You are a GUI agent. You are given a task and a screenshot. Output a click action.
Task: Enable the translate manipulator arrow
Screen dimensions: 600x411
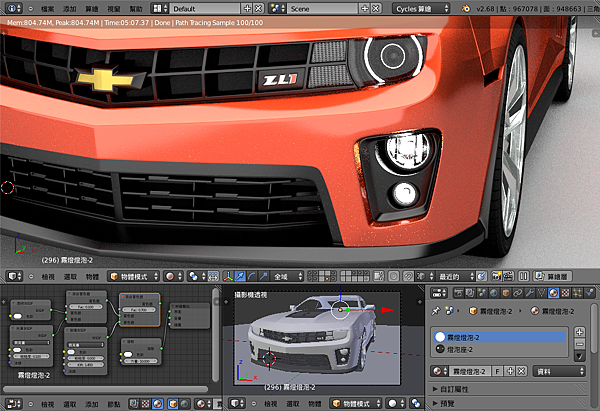[x=240, y=276]
